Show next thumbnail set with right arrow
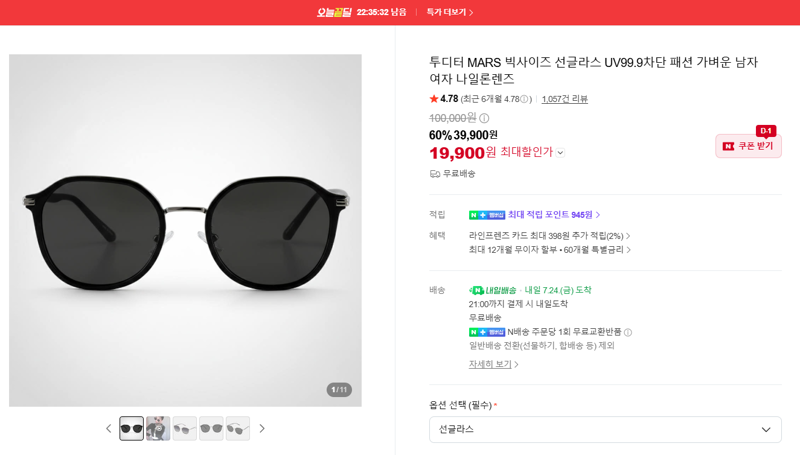Screen dimensions: 800x455 click(x=262, y=428)
